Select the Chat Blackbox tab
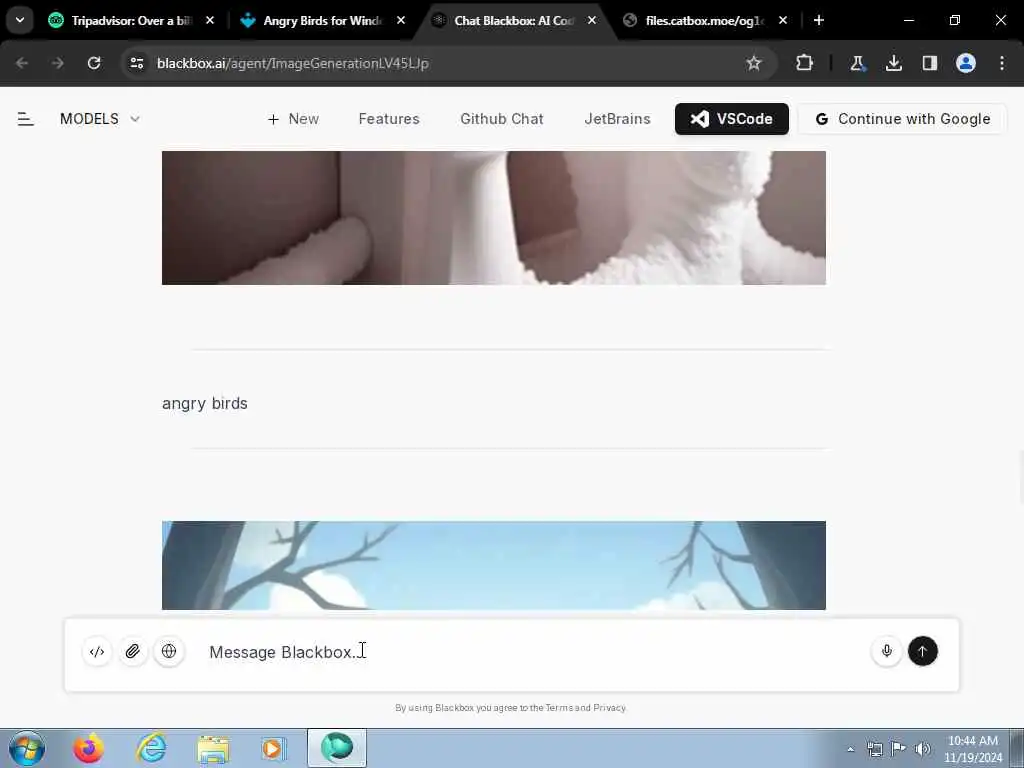The width and height of the screenshot is (1024, 768). [513, 21]
